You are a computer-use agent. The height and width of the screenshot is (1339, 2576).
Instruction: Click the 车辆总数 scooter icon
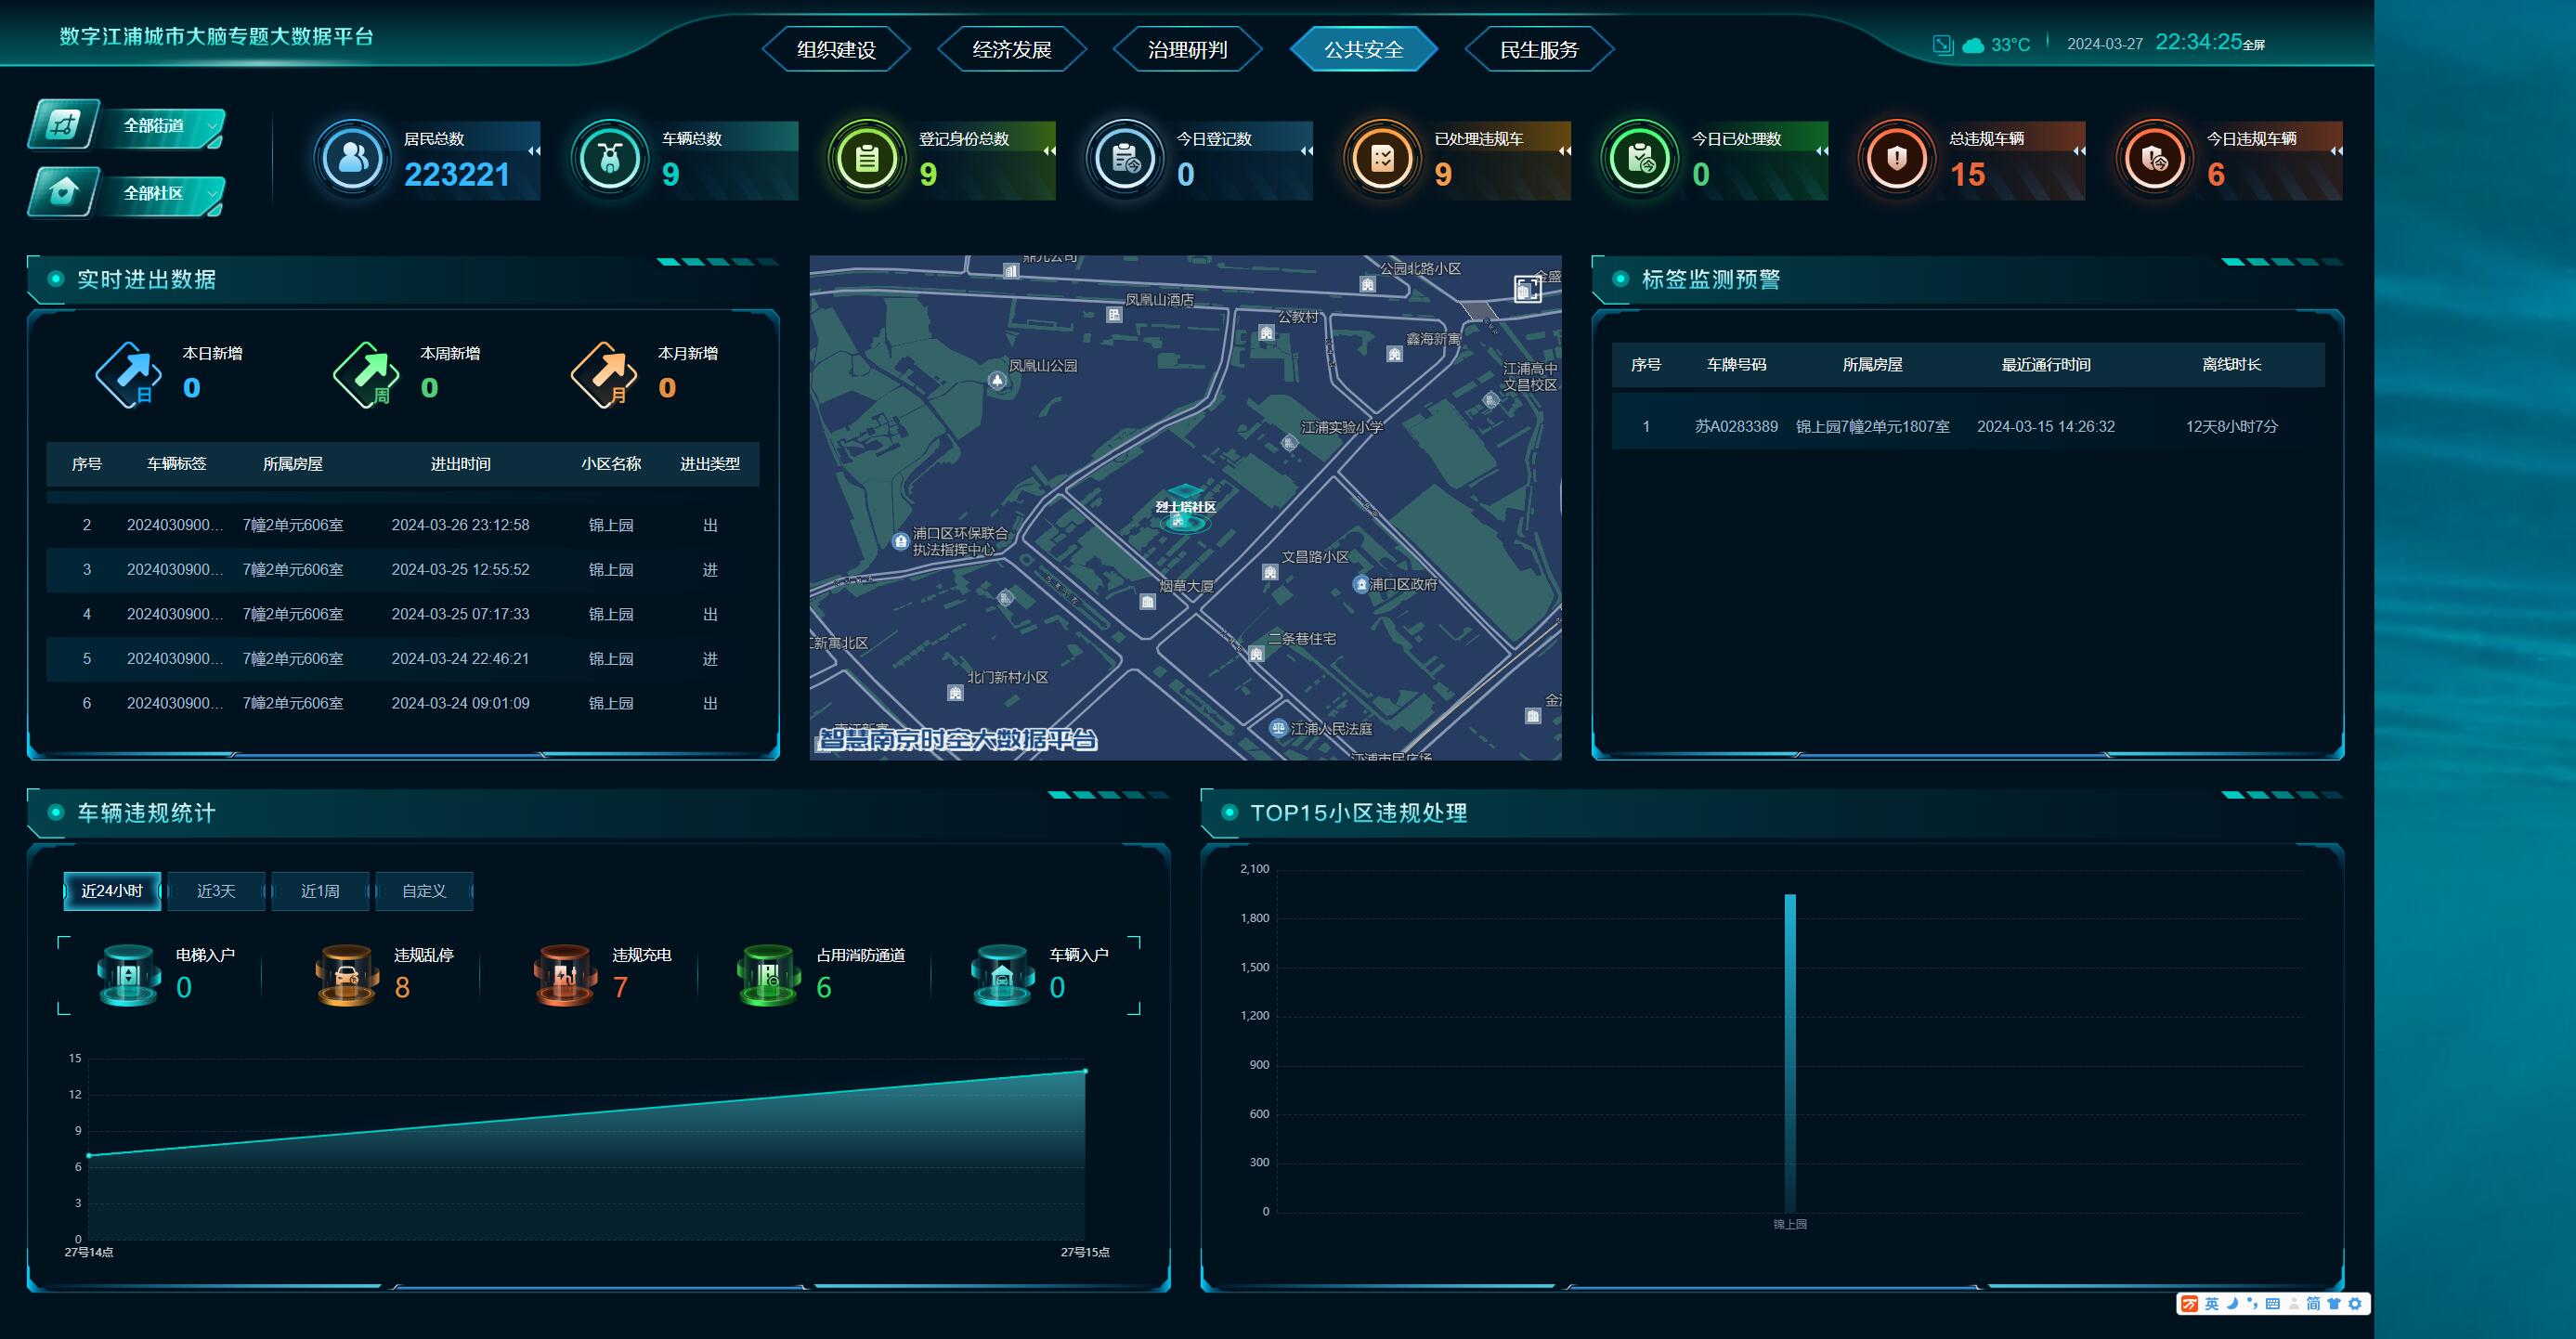pos(610,158)
